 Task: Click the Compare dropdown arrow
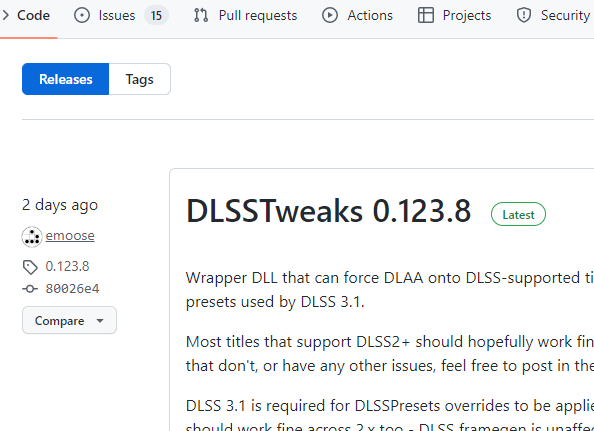tap(100, 321)
